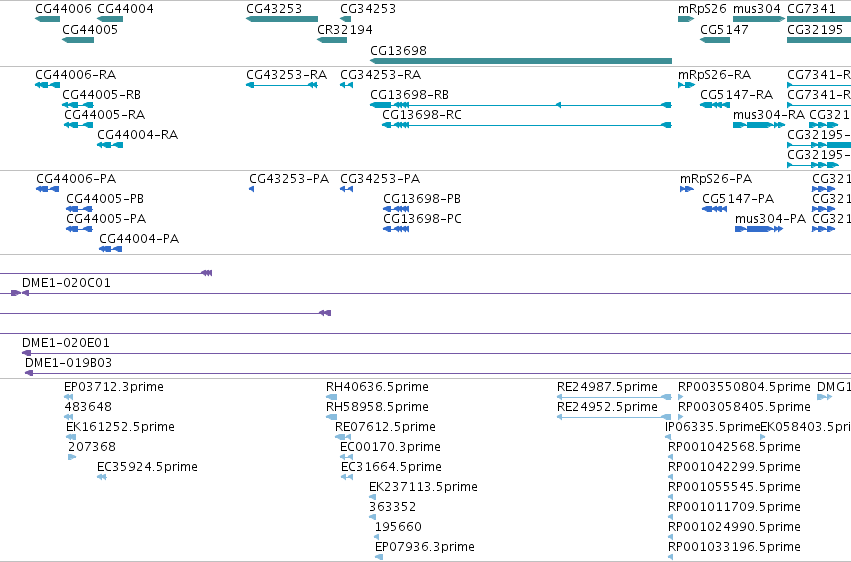Viewport: 851px width, 562px height.
Task: Click the 195660 feature label
Action: [398, 527]
